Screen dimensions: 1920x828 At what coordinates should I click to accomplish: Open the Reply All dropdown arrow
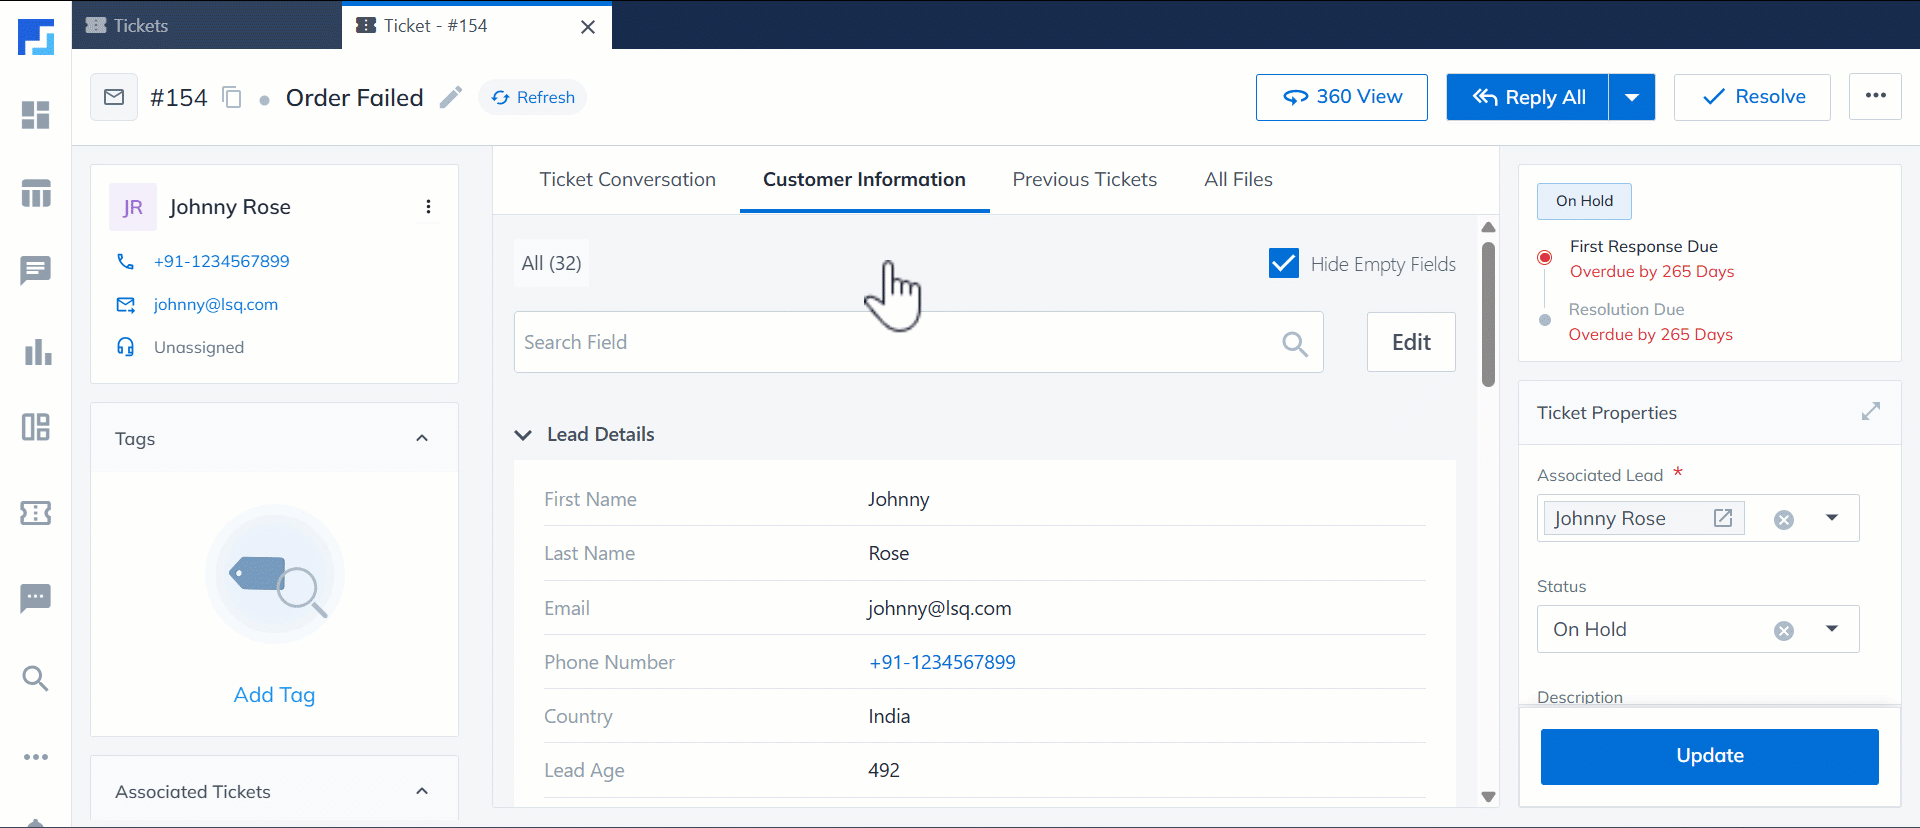1632,97
